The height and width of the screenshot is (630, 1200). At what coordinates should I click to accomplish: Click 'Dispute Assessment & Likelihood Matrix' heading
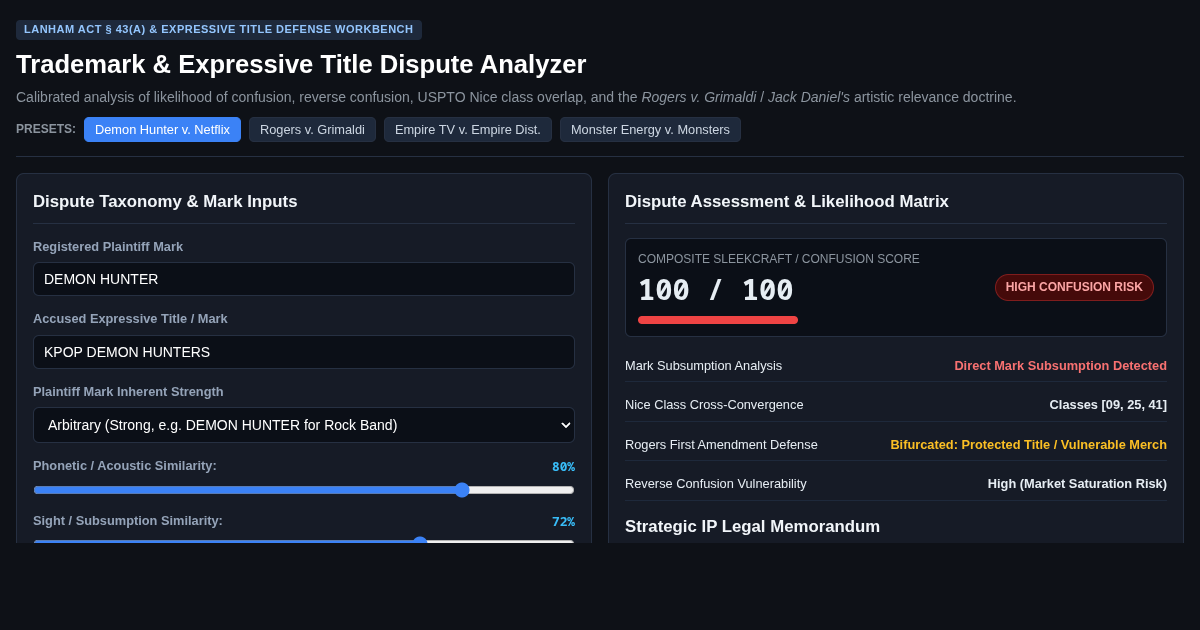787,202
